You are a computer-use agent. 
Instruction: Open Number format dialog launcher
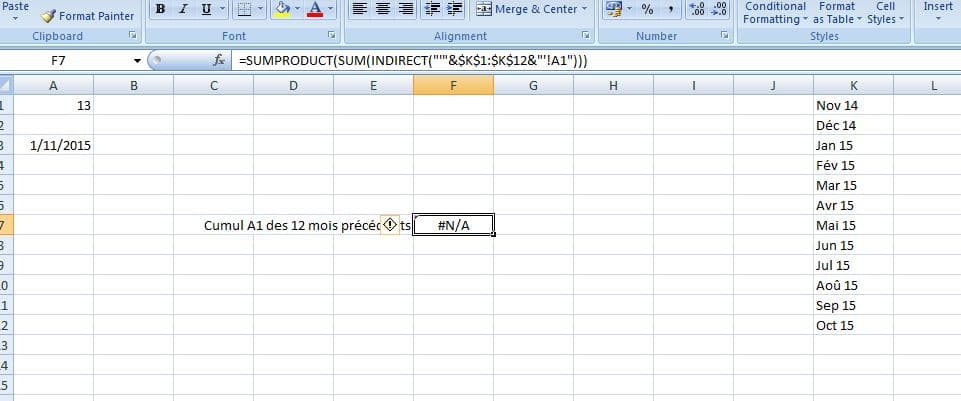[726, 36]
